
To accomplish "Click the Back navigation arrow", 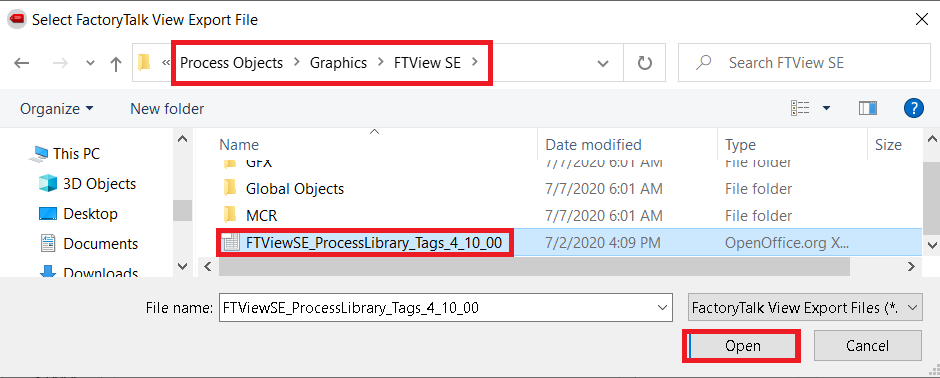I will 22,63.
